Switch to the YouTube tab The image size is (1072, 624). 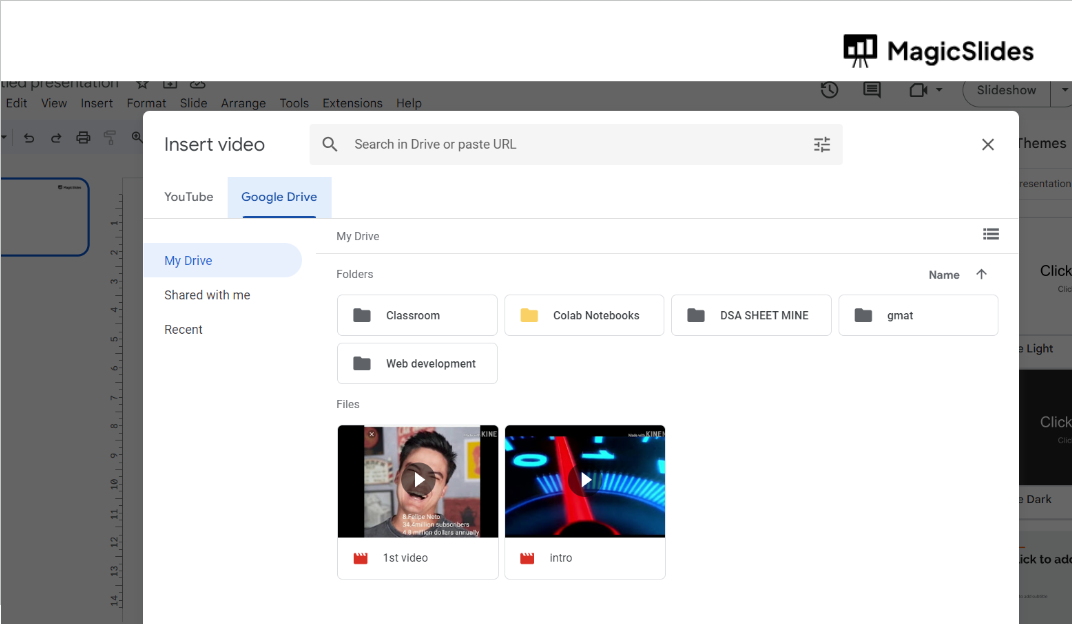click(189, 197)
